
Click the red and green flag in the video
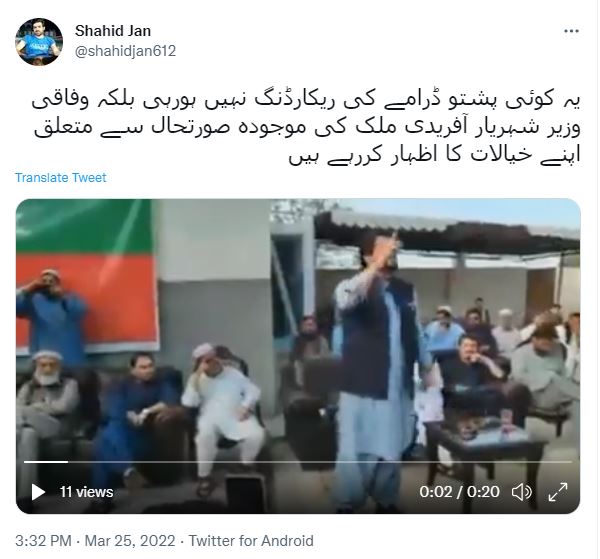point(87,274)
